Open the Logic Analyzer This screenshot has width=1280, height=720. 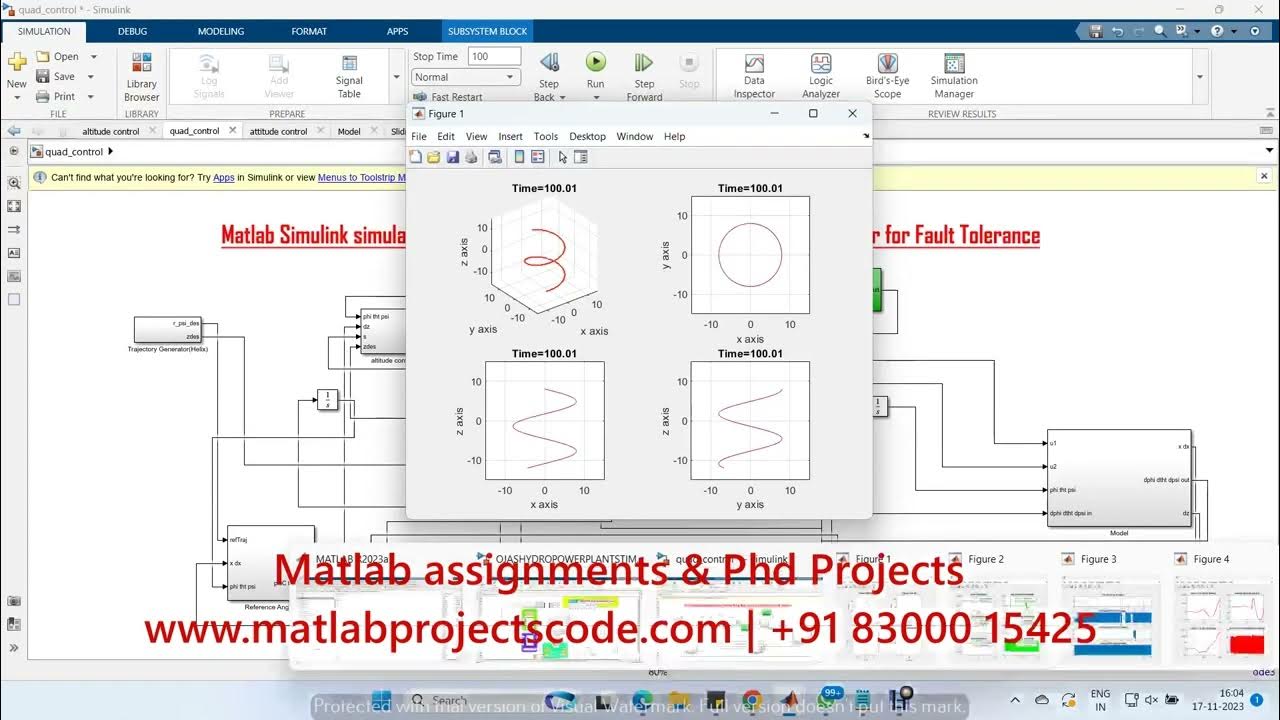click(x=821, y=77)
